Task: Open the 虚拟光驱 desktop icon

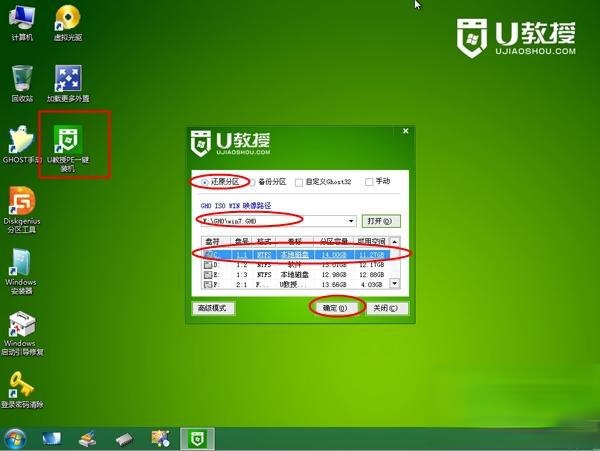Action: 68,23
